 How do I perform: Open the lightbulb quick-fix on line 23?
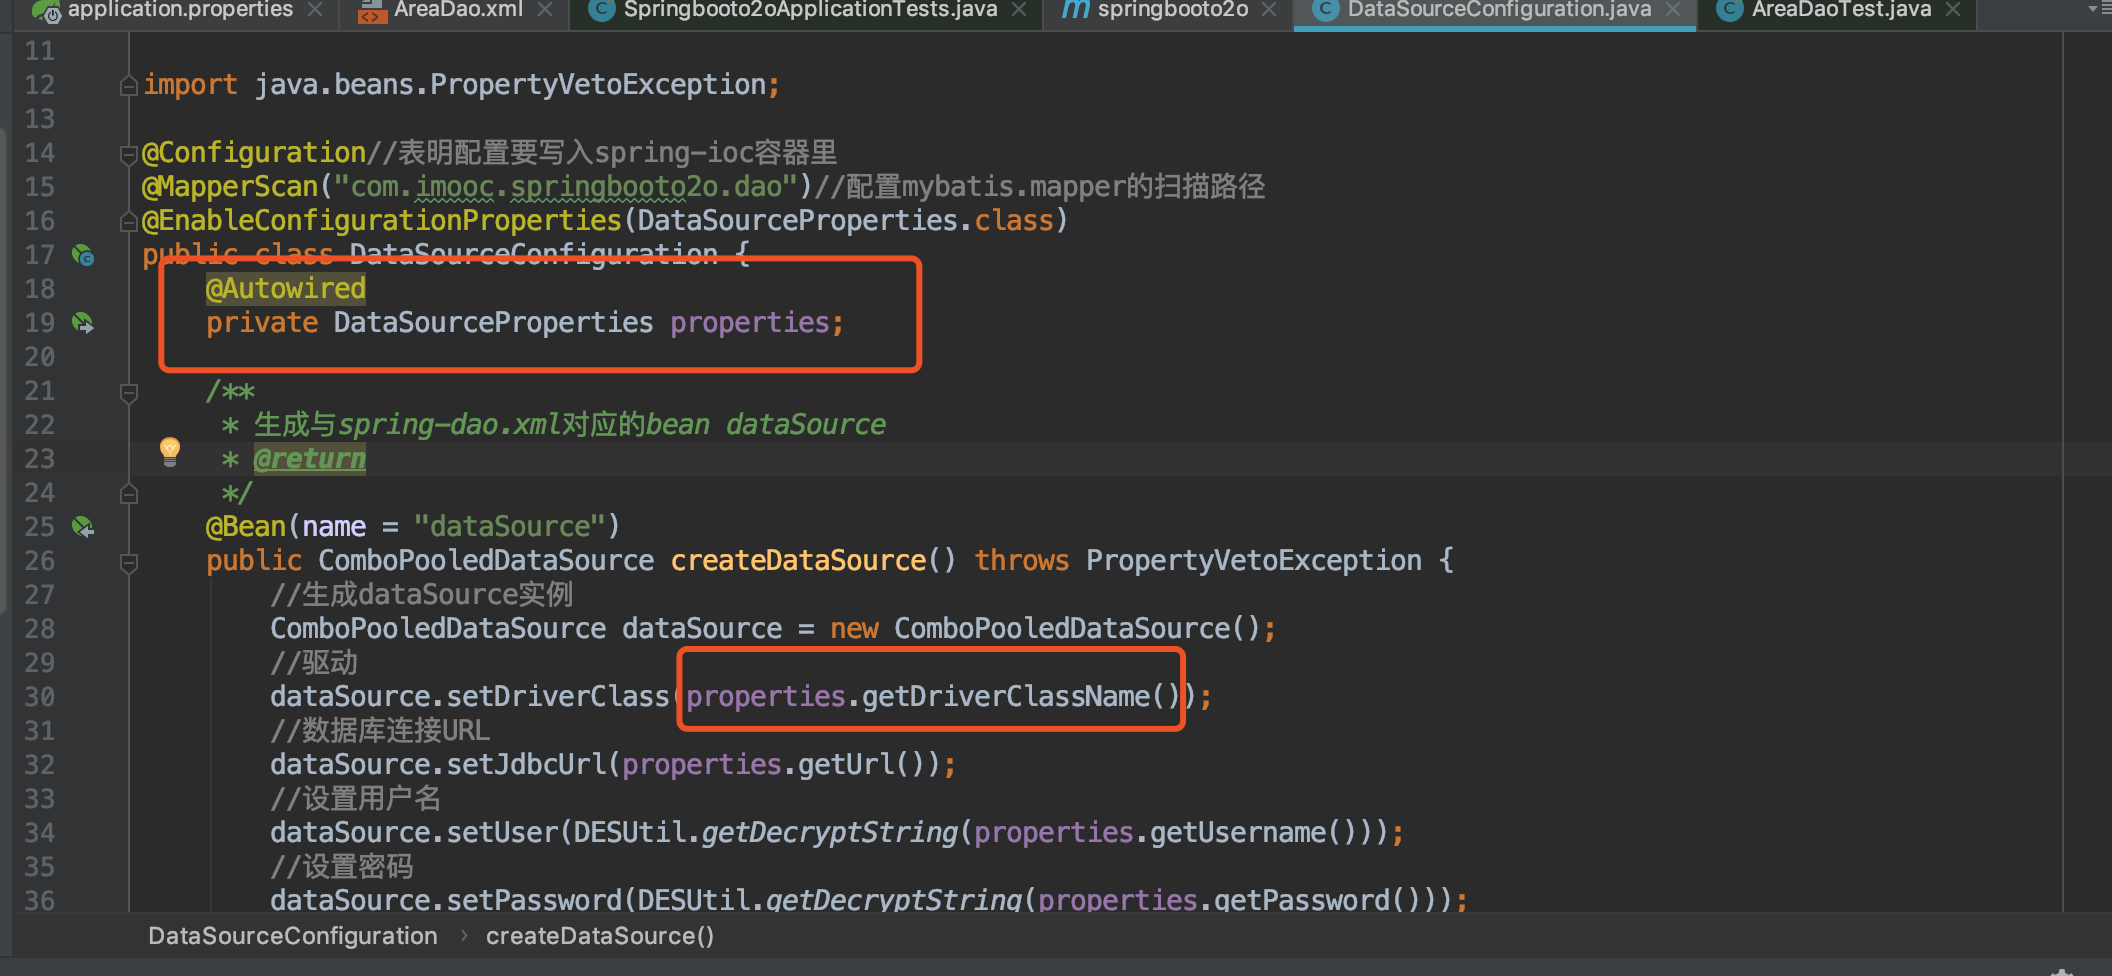coord(170,451)
